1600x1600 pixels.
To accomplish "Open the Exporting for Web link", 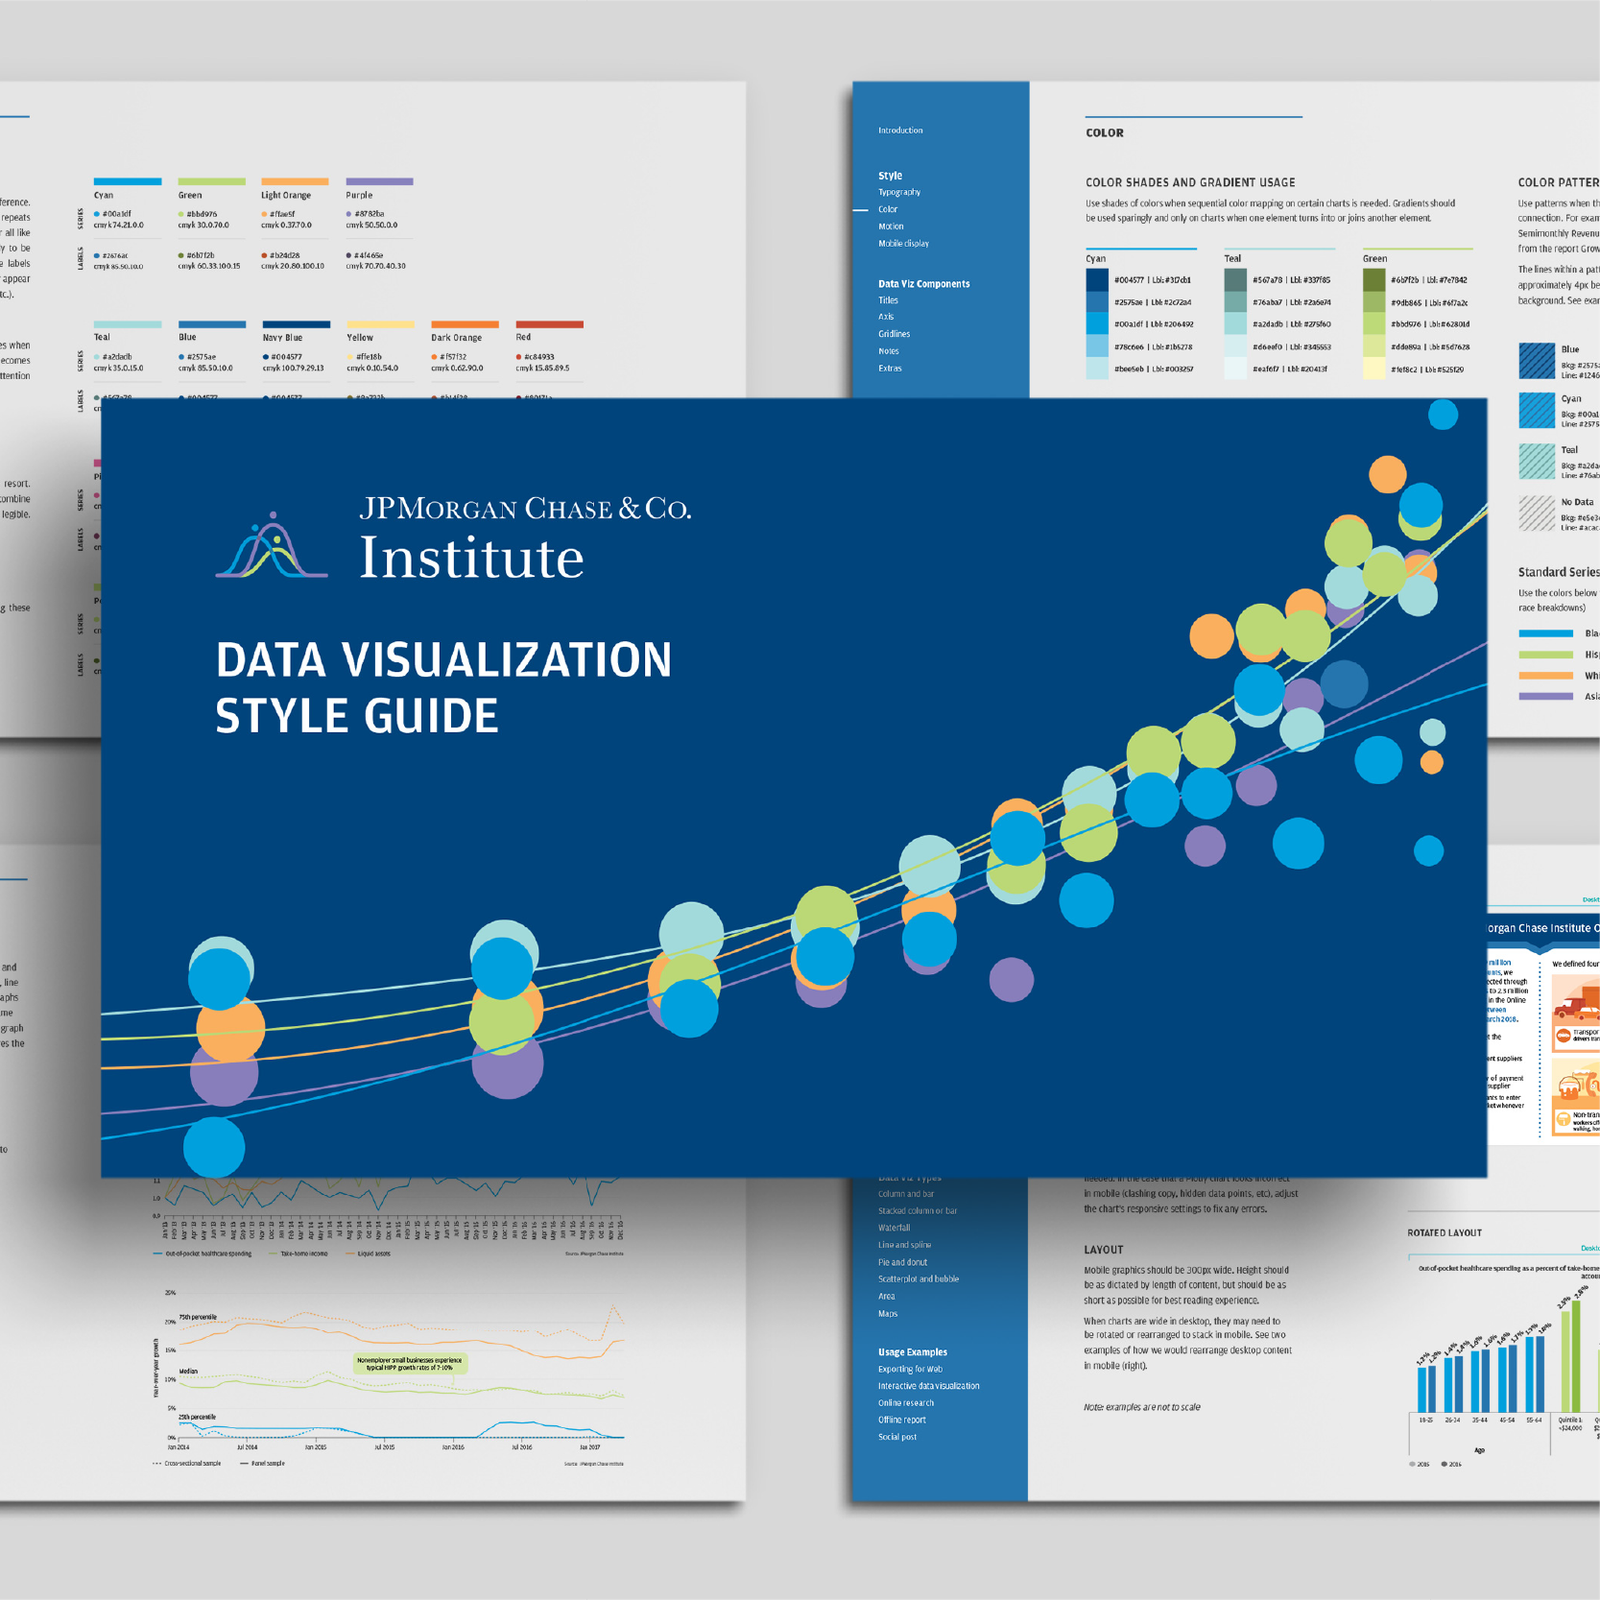I will click(x=910, y=1369).
